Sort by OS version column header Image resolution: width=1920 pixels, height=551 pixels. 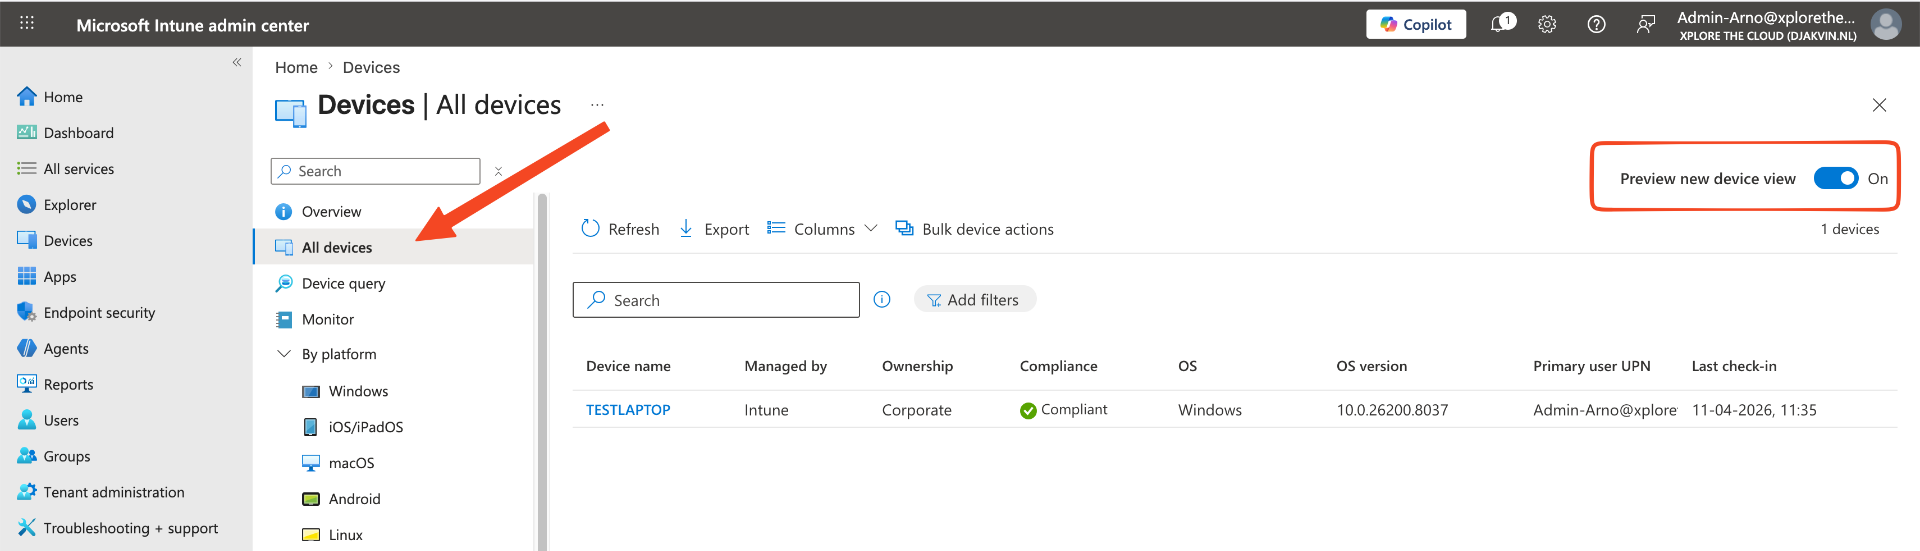1371,366
